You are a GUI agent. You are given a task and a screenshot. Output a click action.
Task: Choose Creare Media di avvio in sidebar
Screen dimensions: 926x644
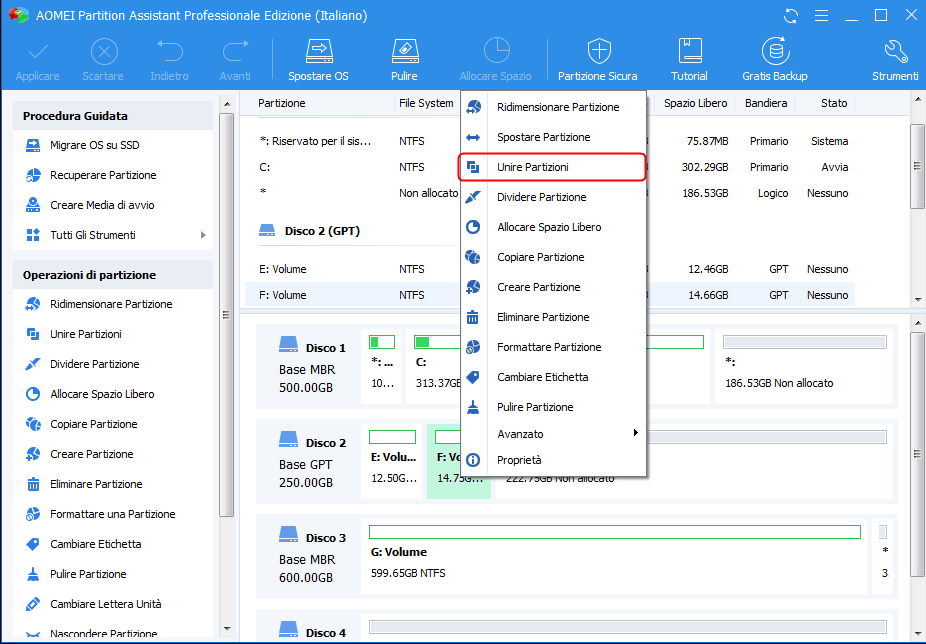click(x=102, y=205)
